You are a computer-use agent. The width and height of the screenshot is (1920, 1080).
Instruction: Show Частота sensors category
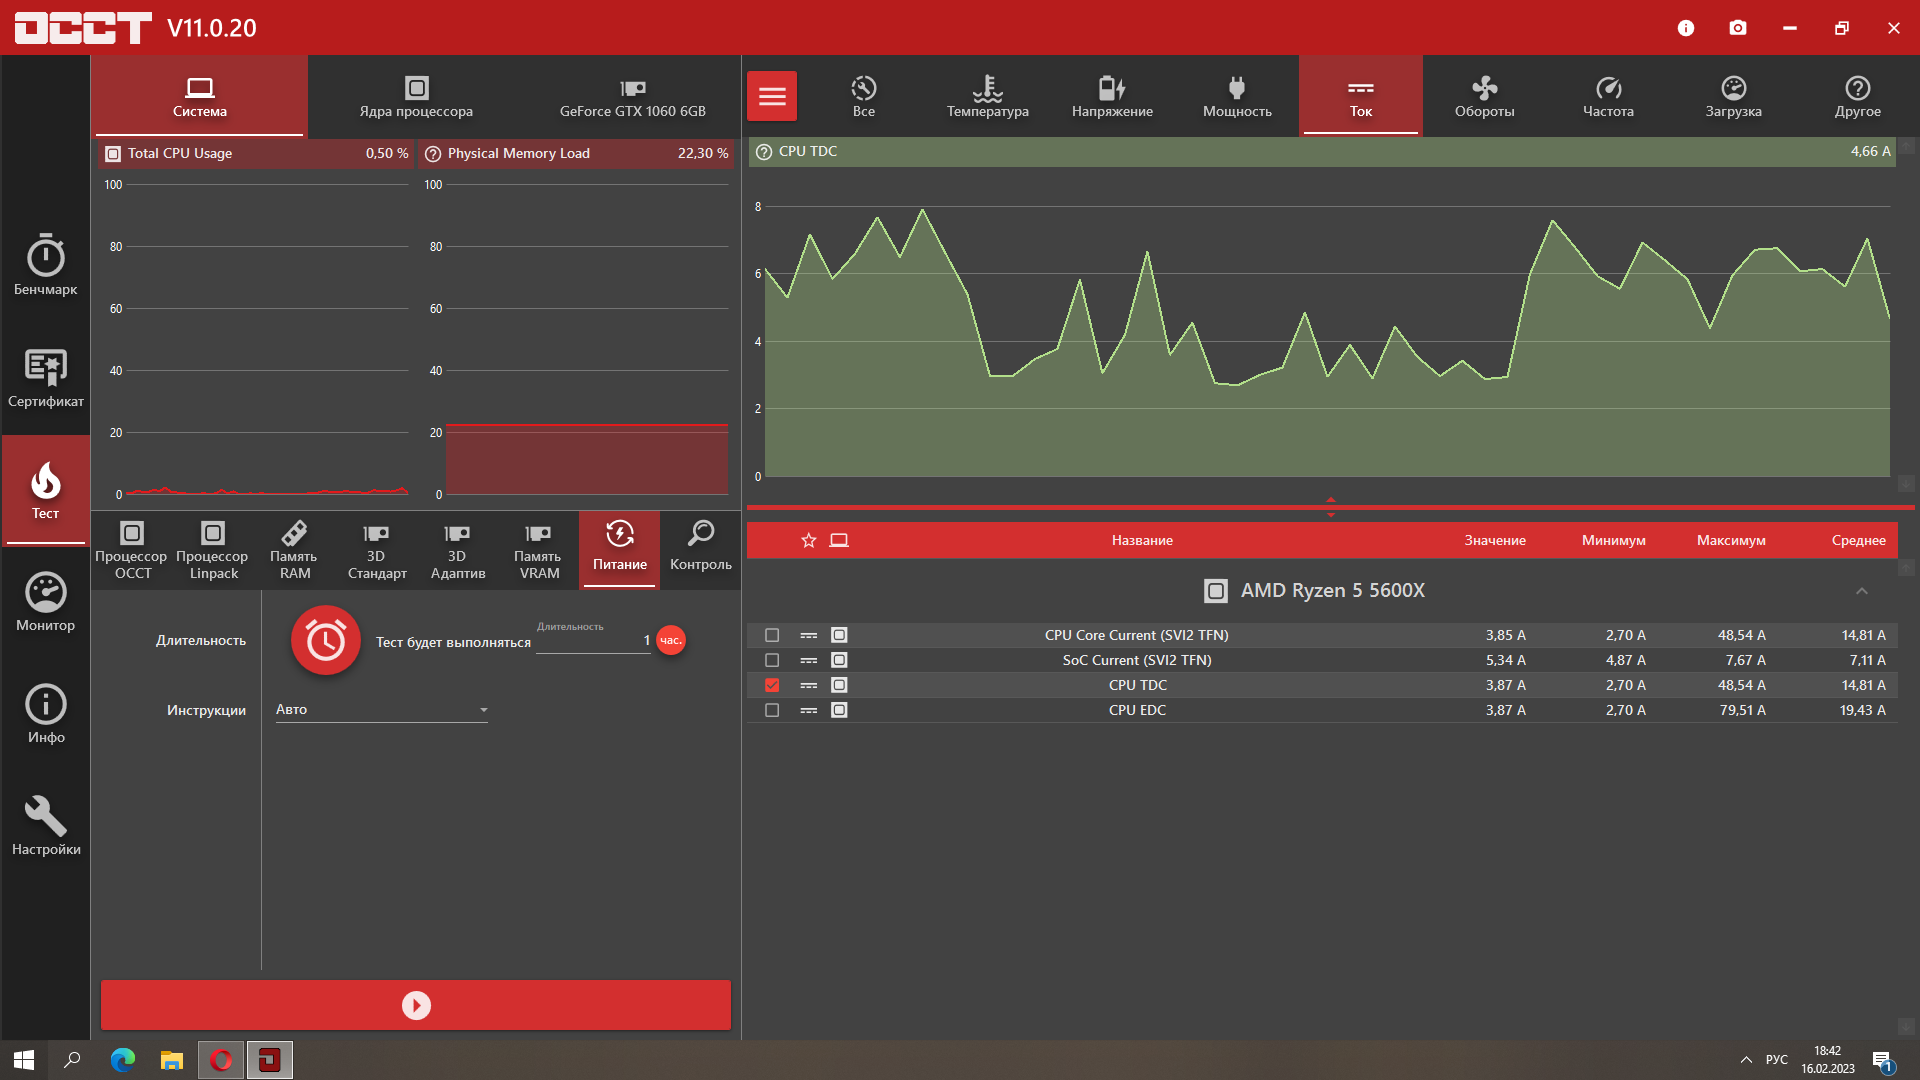(1609, 97)
